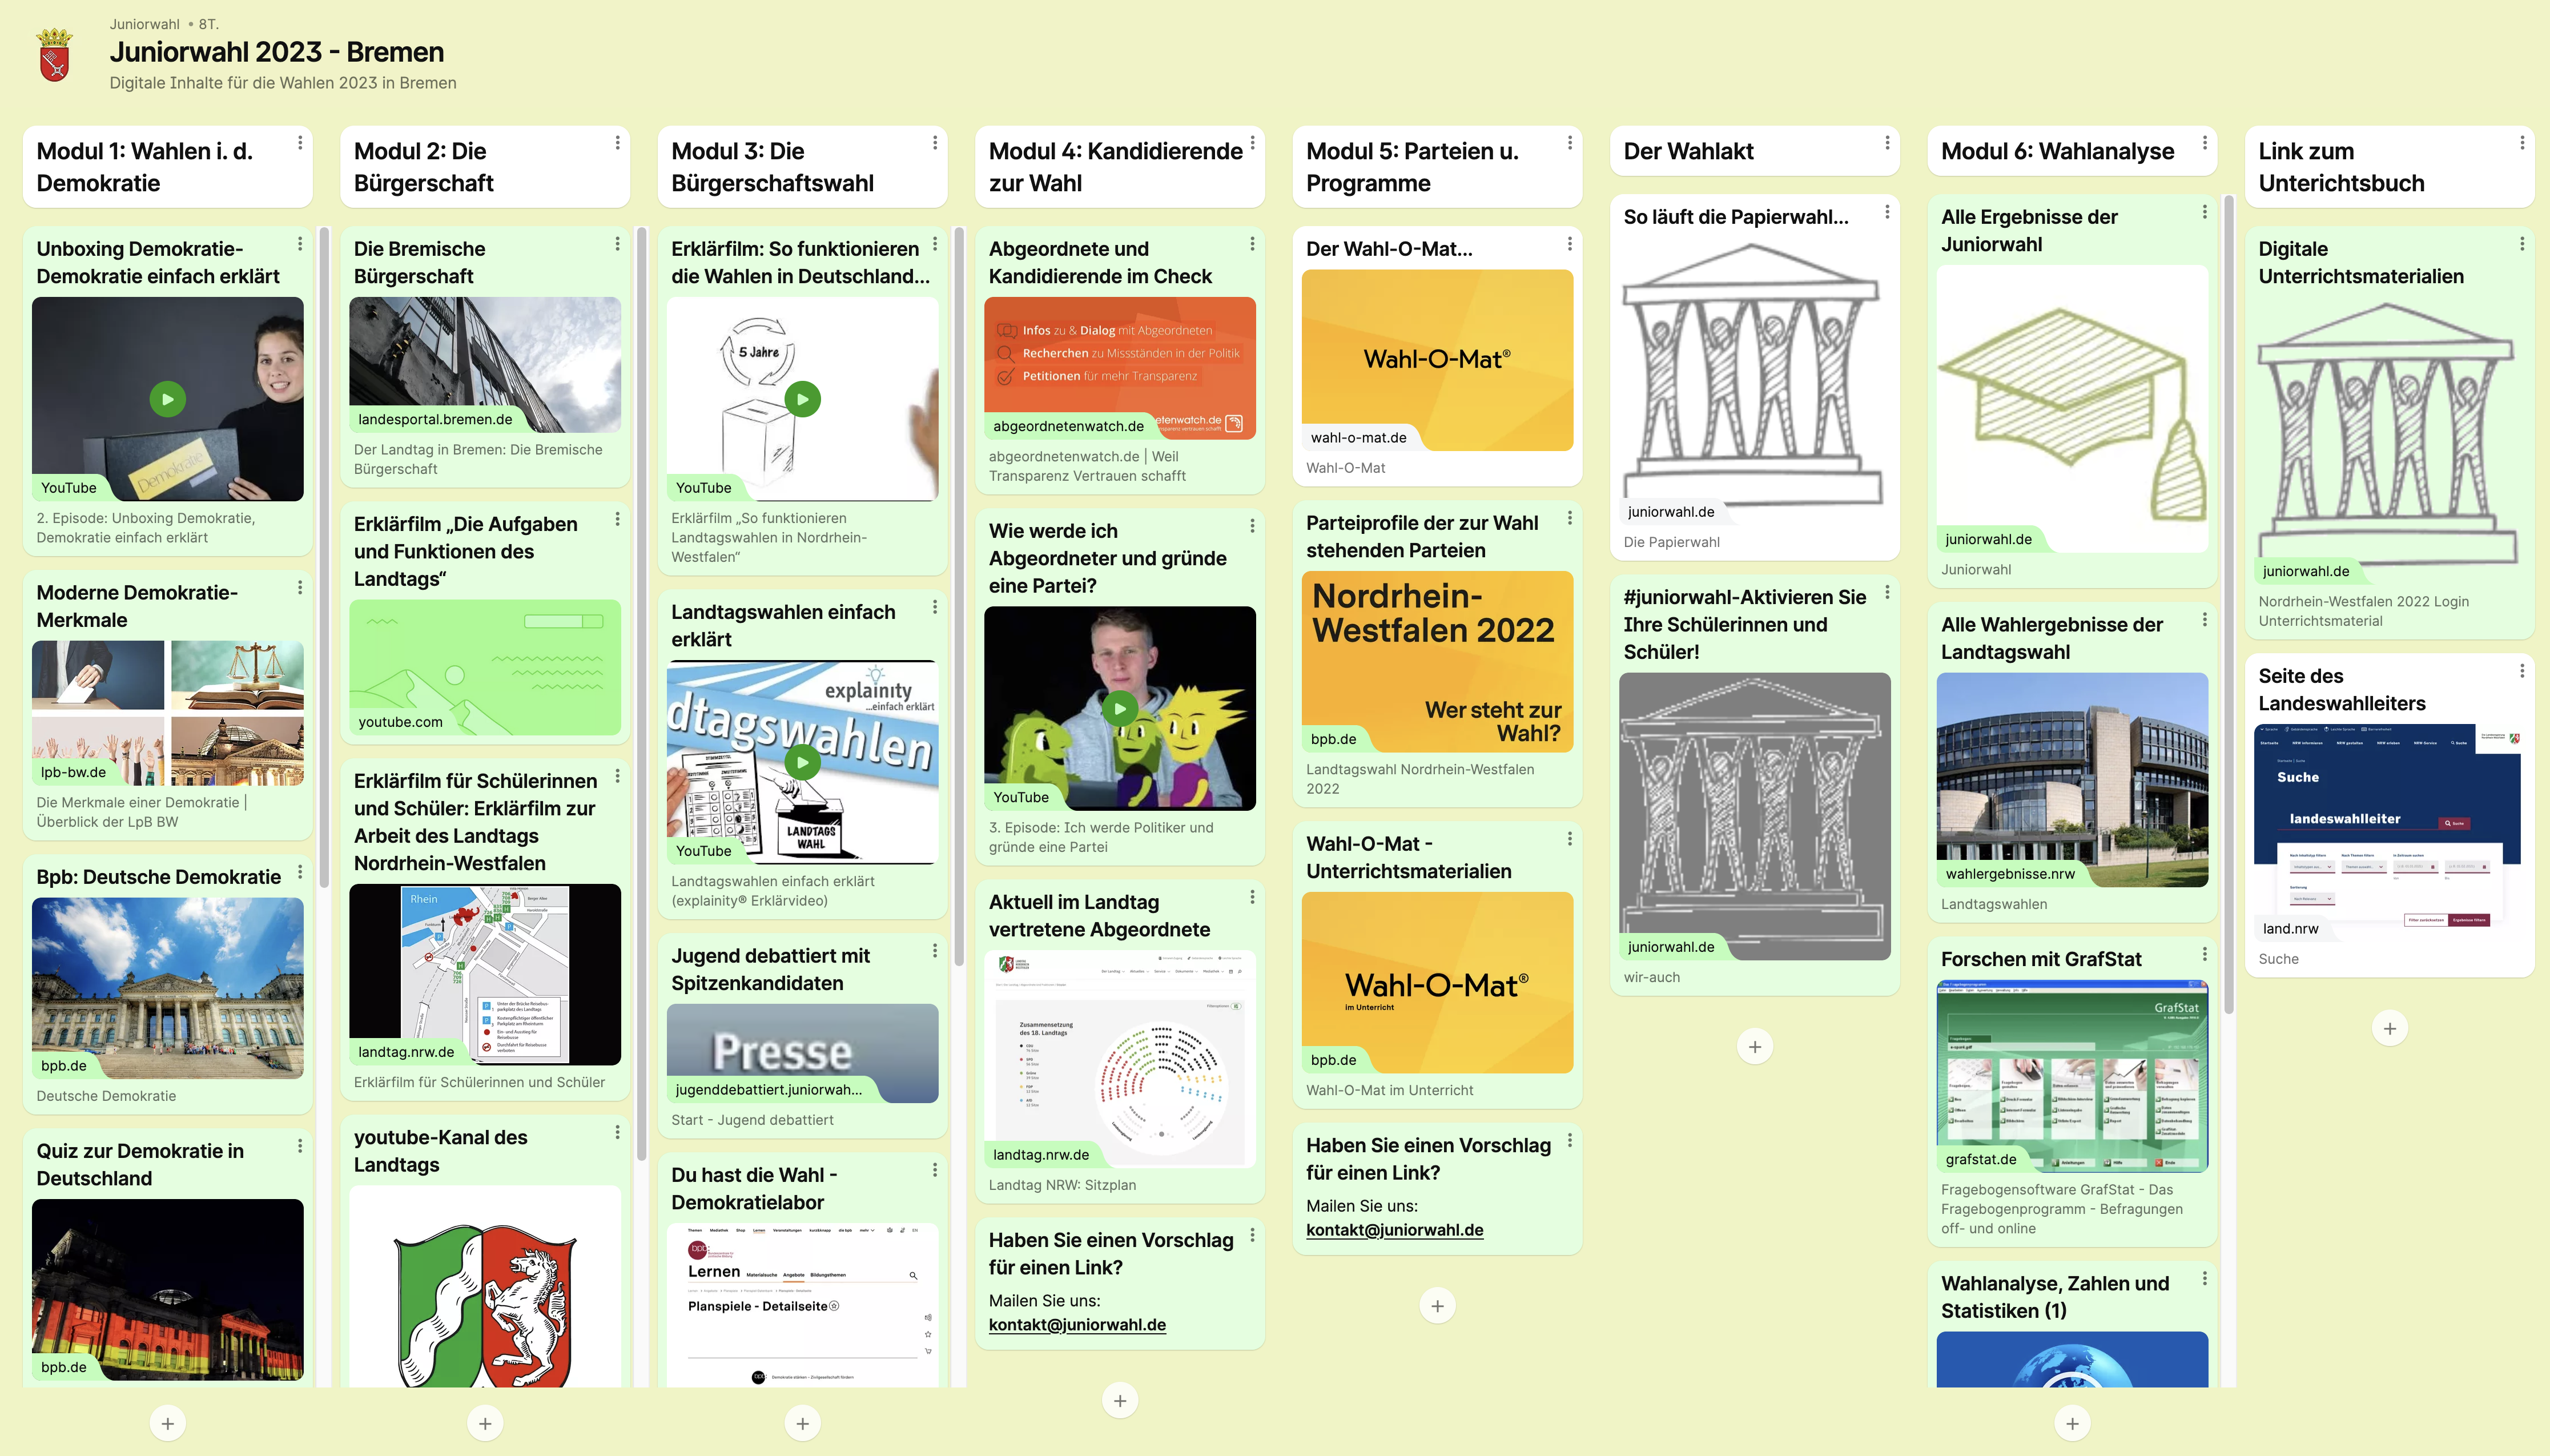The height and width of the screenshot is (1456, 2550).
Task: Click Modul 6 column scrollbar
Action: coord(2229,600)
